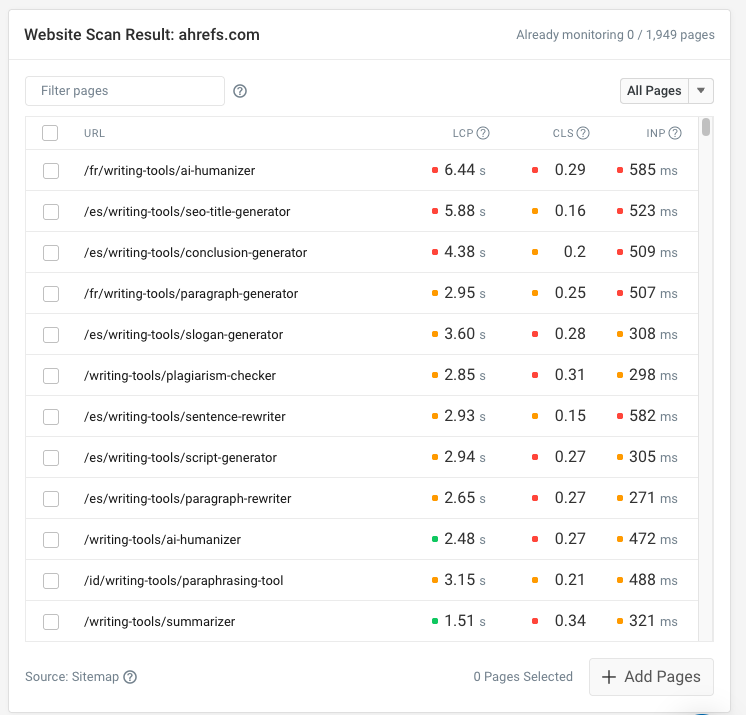Click the /es/writing-tools/seo-title-generator URL

click(x=187, y=212)
